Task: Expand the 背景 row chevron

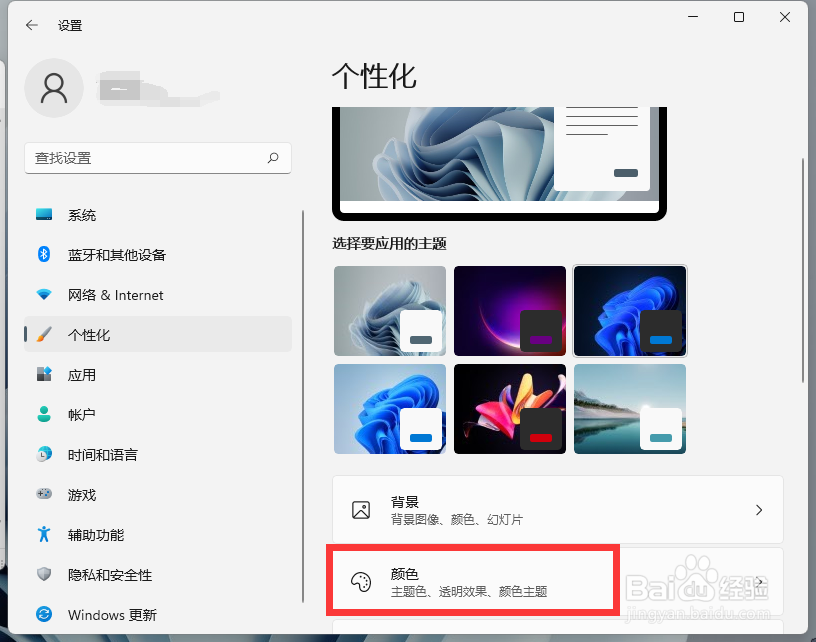Action: pos(759,510)
